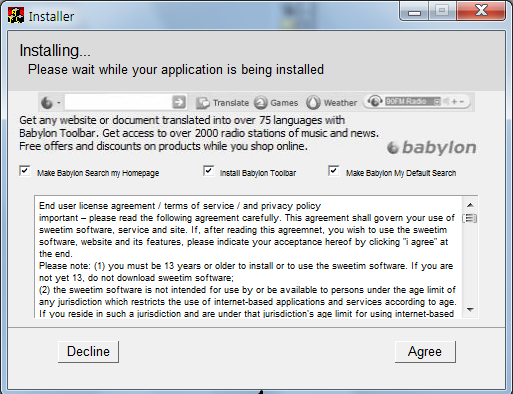This screenshot has height=394, width=513.
Task: Click scroll down arrow in license box
Action: pos(470,310)
